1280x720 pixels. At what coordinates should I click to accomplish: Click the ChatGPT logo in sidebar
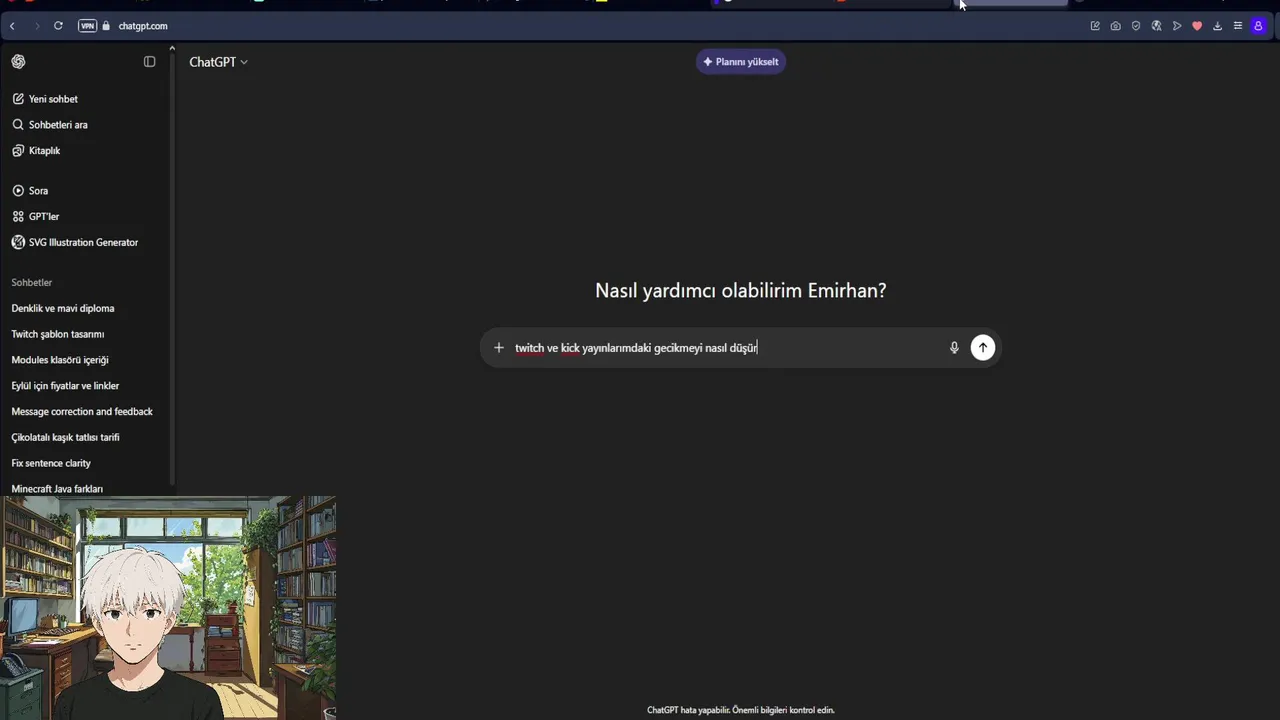tap(18, 62)
